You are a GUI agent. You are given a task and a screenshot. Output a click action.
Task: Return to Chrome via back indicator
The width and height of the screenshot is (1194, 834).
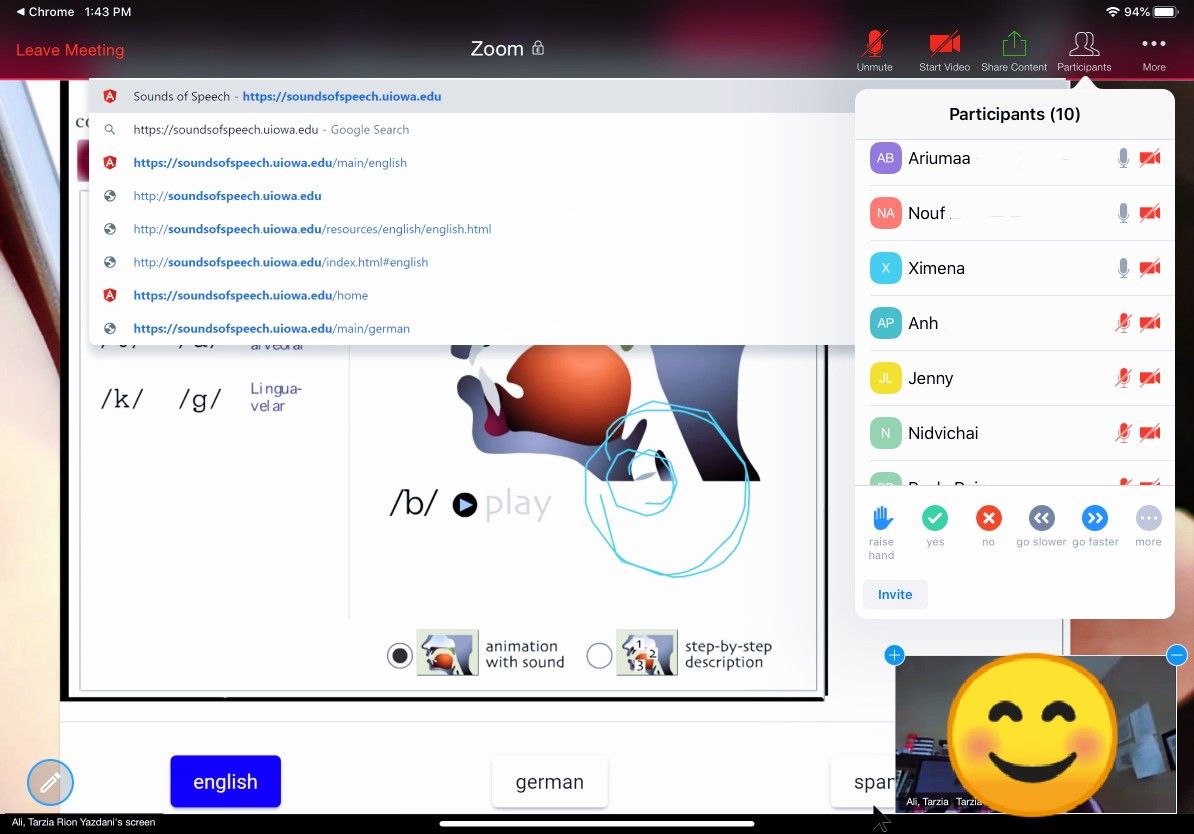[x=45, y=12]
